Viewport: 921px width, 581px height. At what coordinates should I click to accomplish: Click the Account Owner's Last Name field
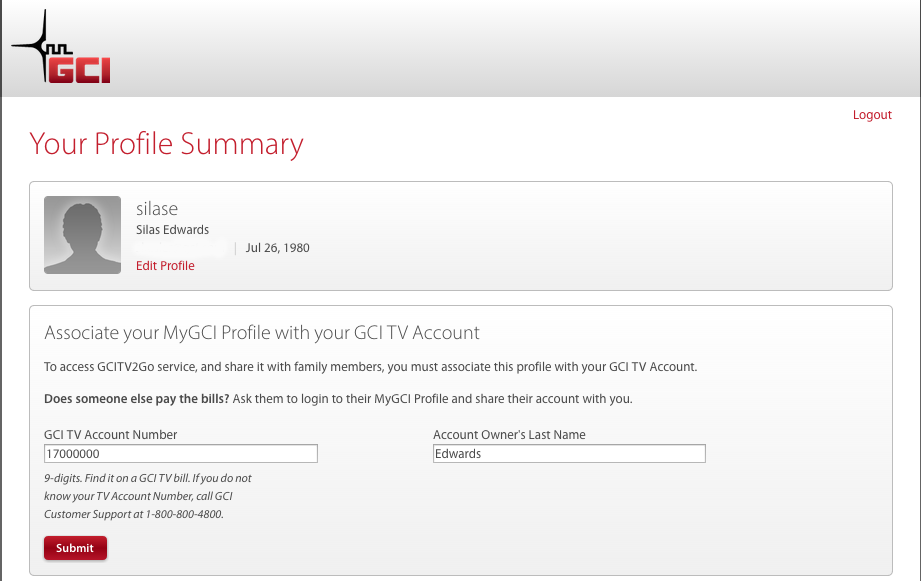(x=569, y=454)
